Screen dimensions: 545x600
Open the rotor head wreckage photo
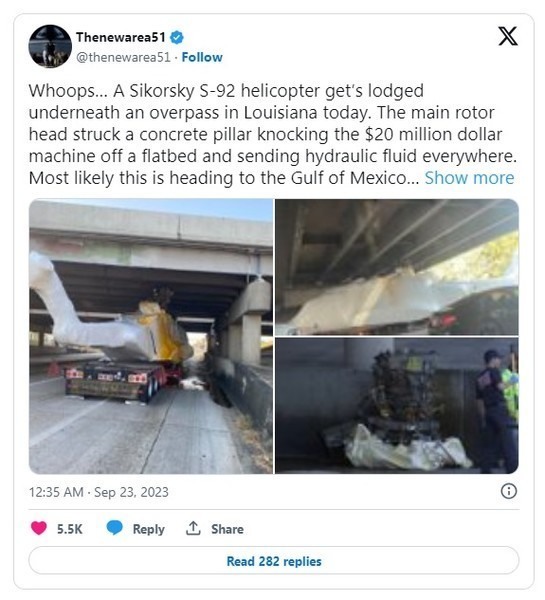pyautogui.click(x=397, y=406)
